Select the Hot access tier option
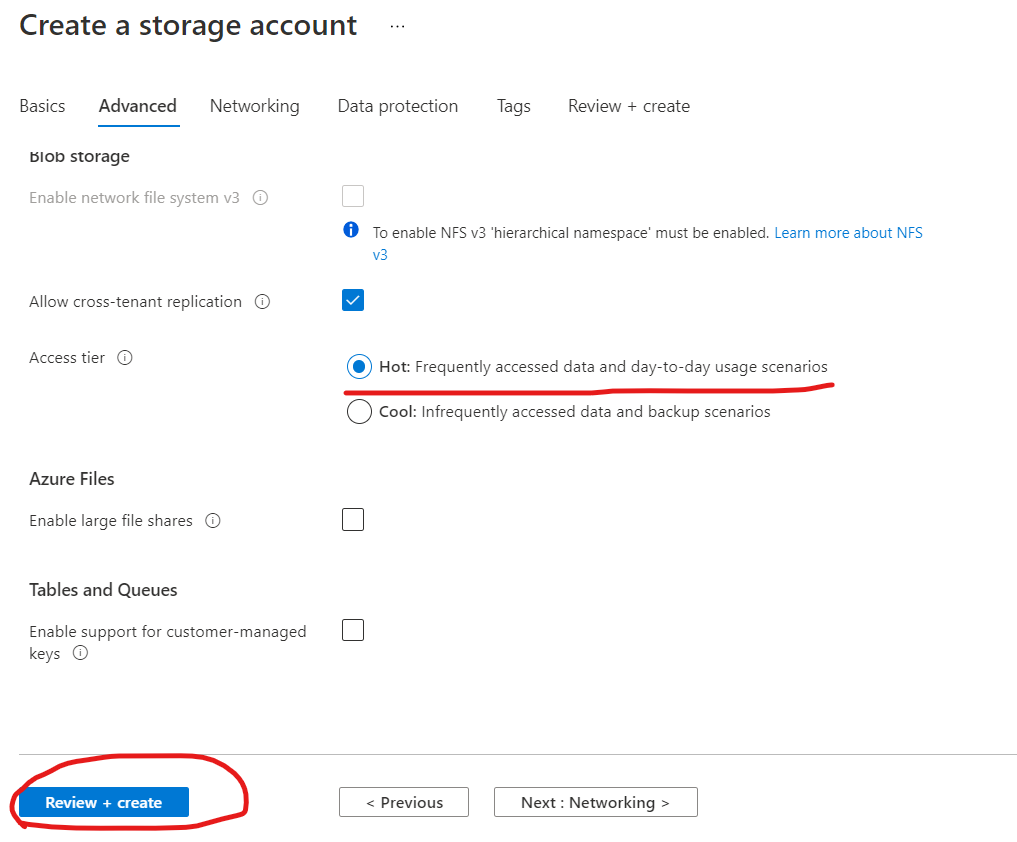Image resolution: width=1017 pixels, height=842 pixels. click(358, 366)
